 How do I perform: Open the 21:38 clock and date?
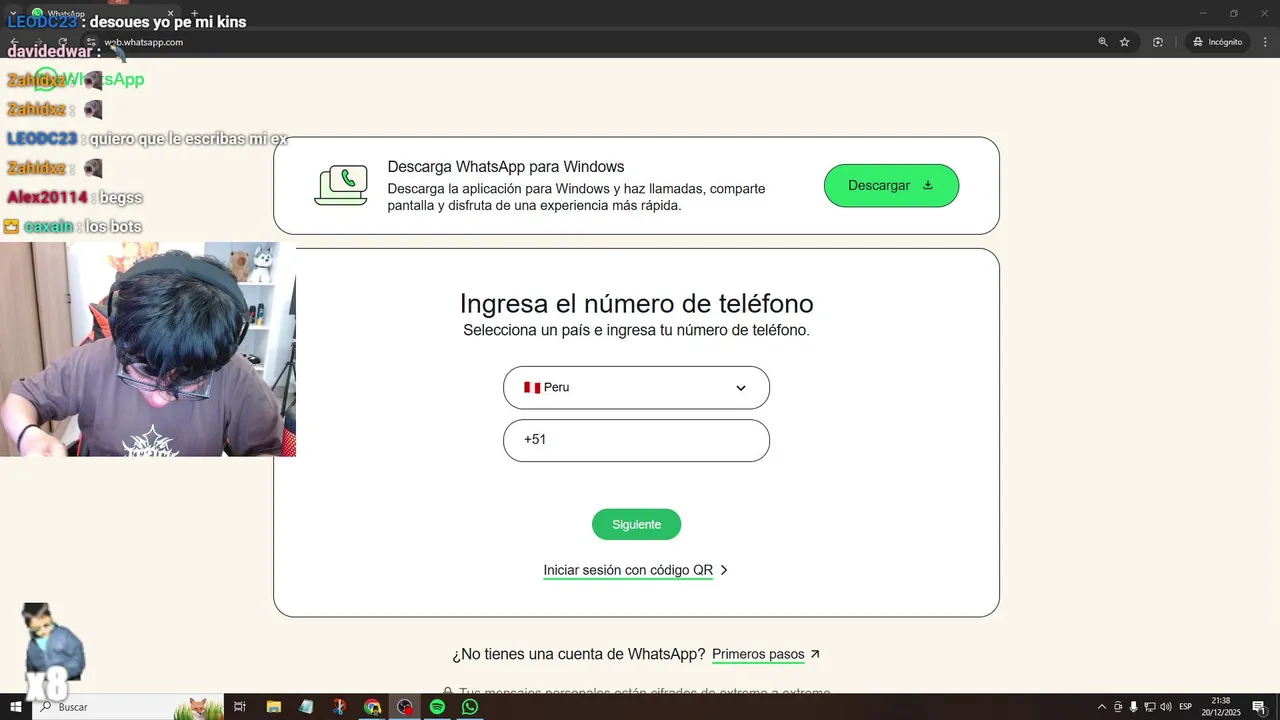tap(1220, 707)
